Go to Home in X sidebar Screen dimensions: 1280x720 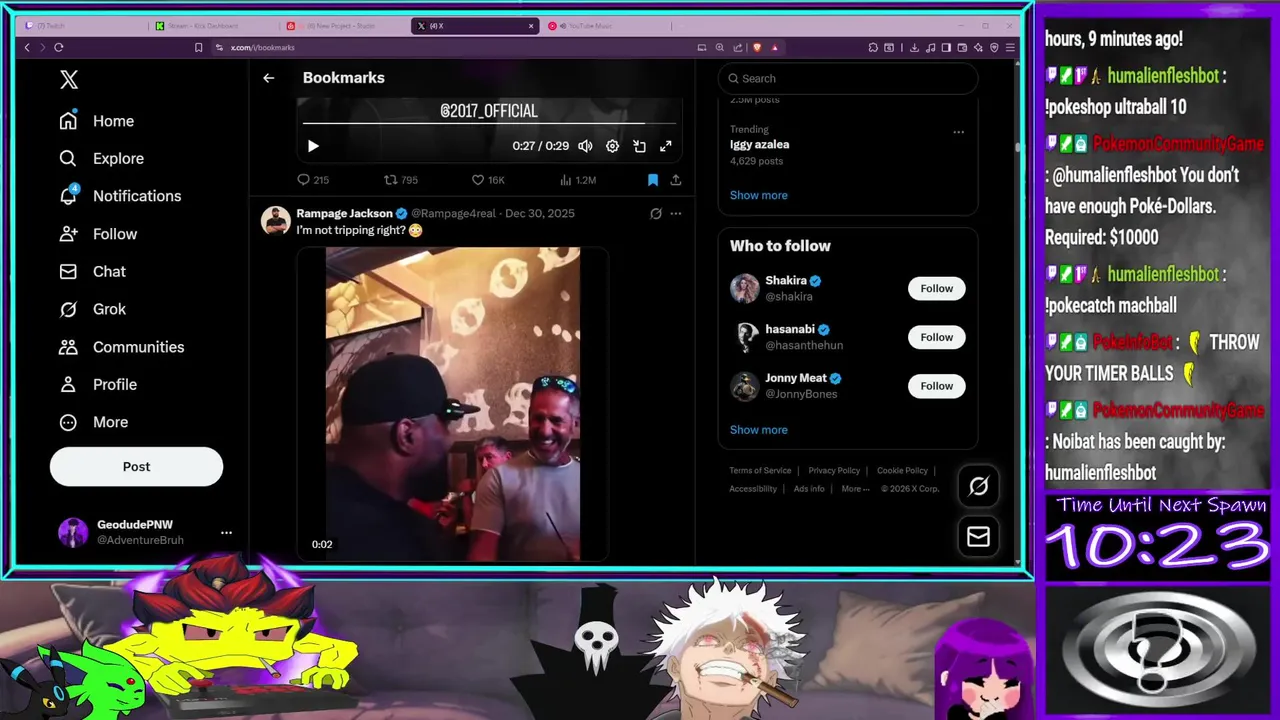[x=97, y=121]
